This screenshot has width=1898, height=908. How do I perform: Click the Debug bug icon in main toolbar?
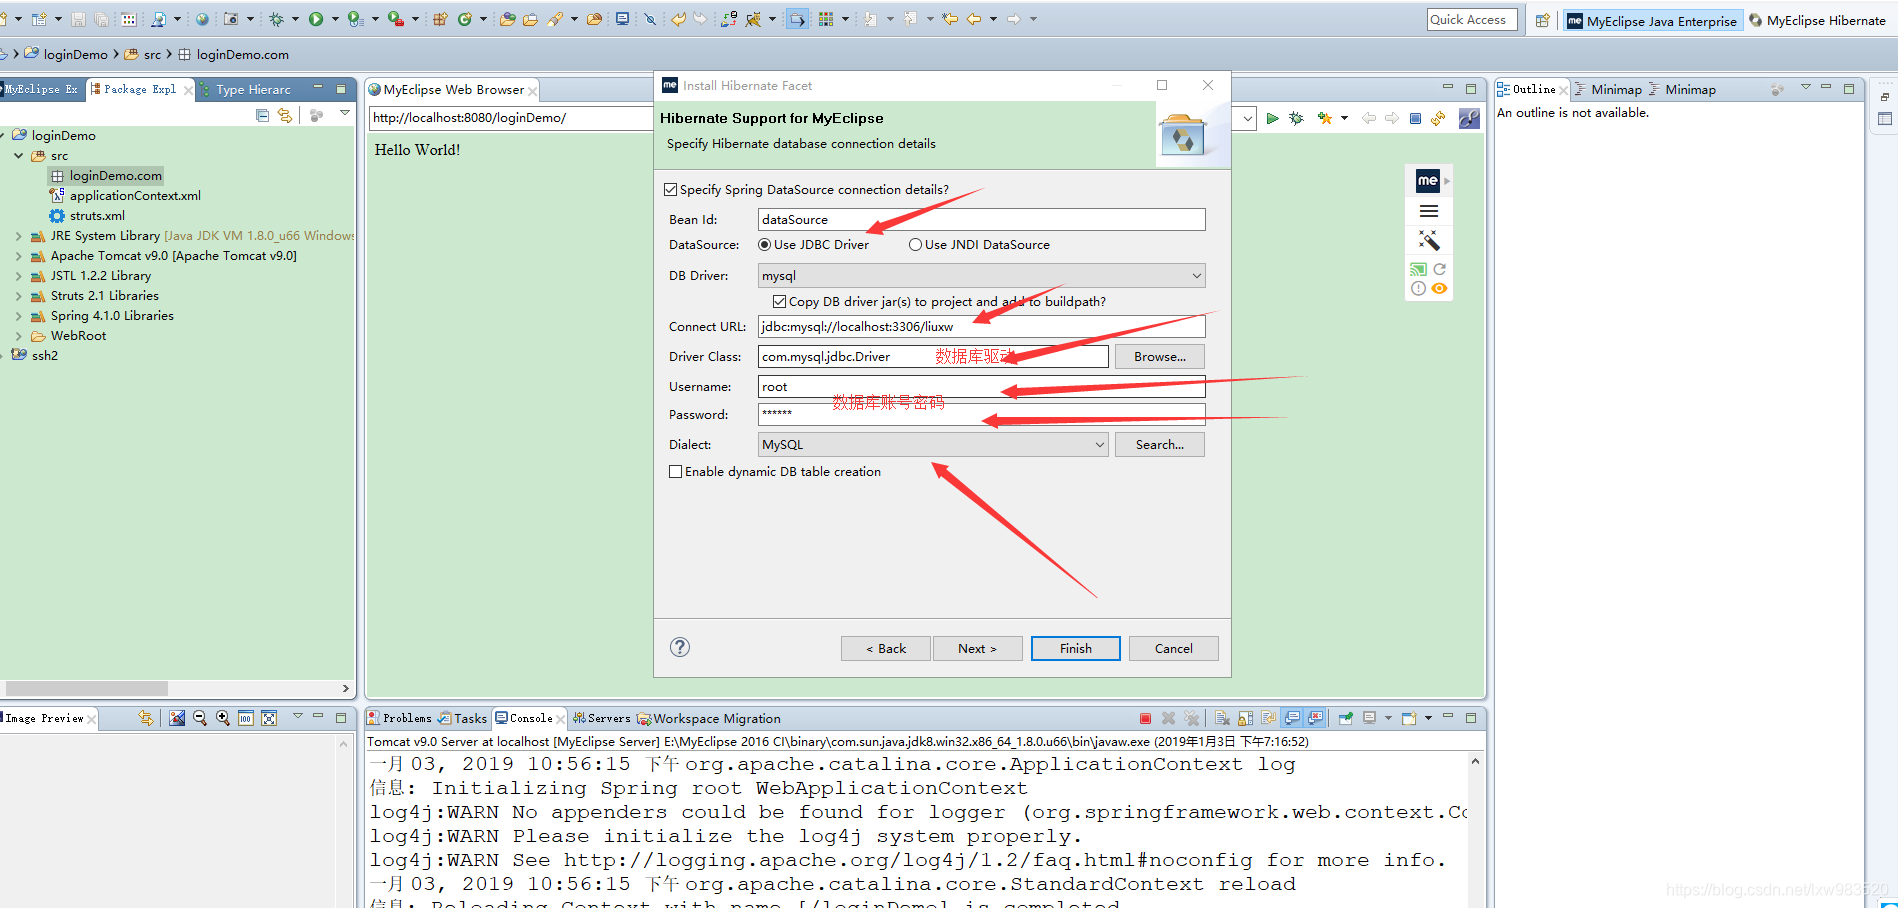[277, 19]
